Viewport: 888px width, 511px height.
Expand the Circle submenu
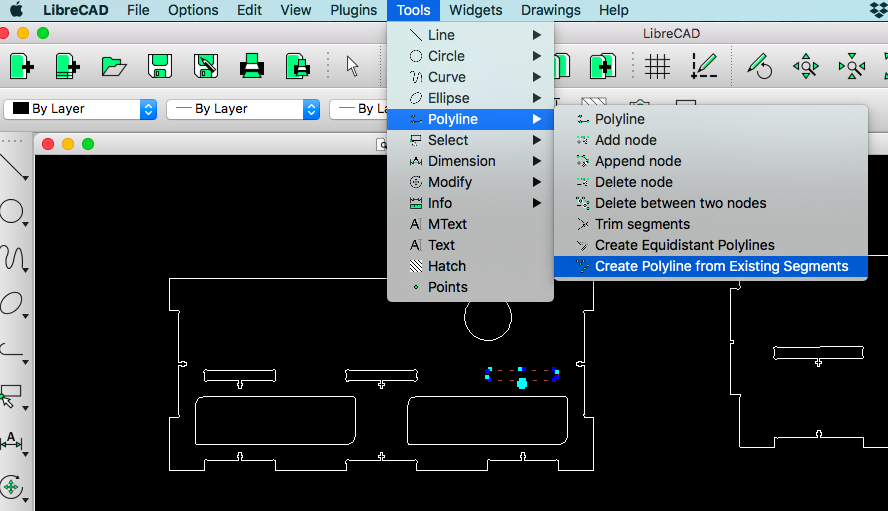(470, 56)
